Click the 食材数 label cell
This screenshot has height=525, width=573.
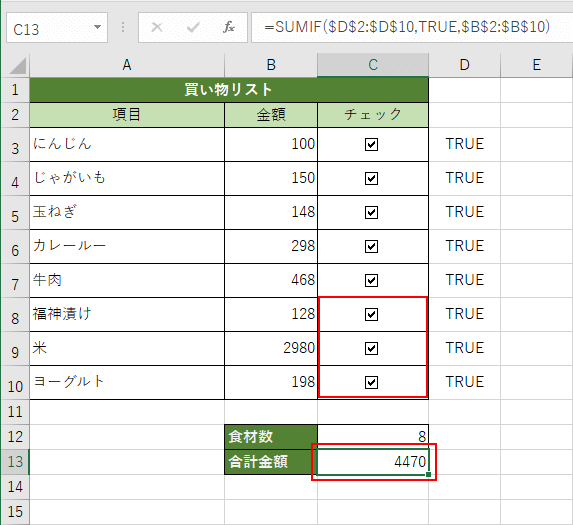click(271, 437)
